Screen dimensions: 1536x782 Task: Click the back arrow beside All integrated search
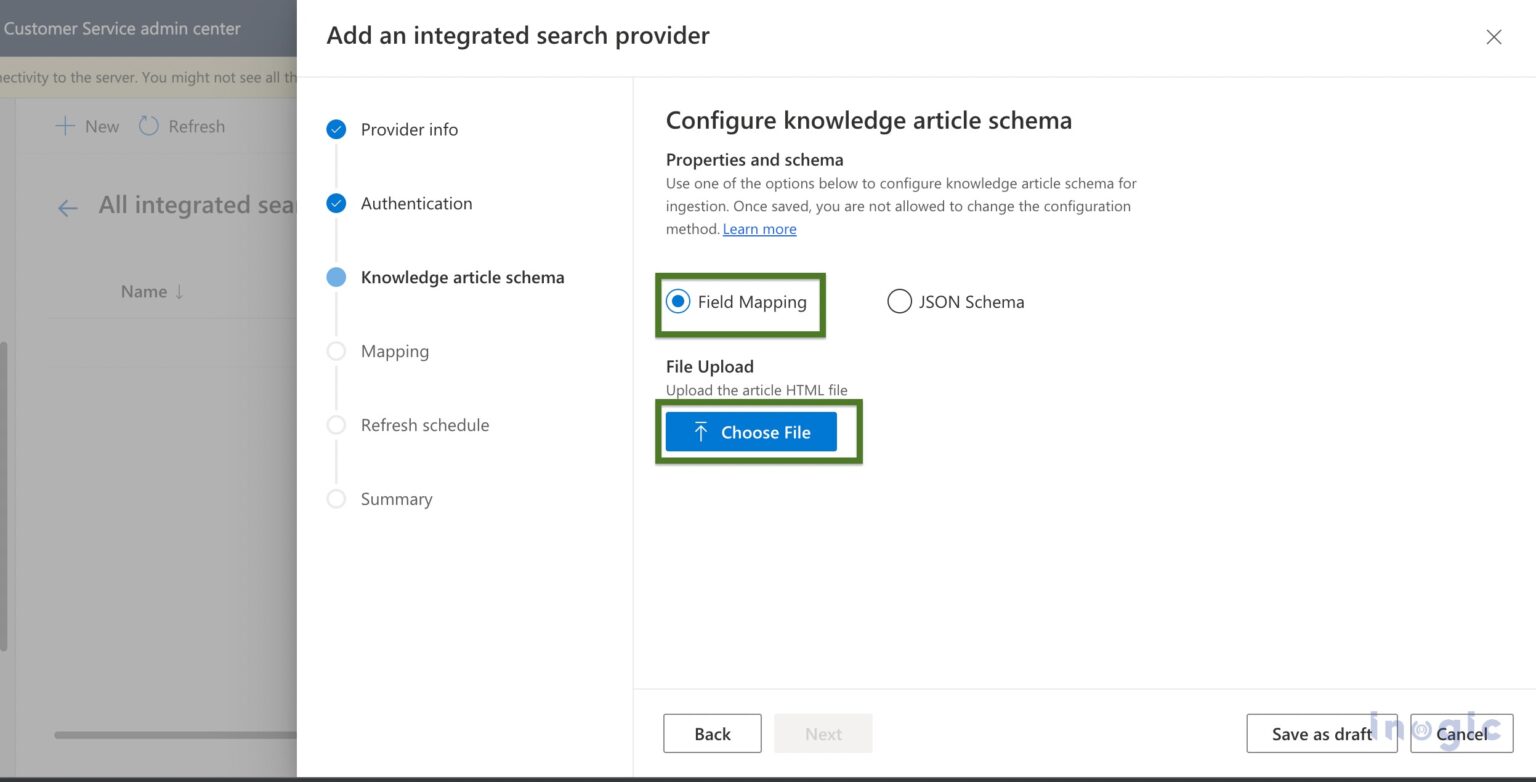(x=66, y=207)
